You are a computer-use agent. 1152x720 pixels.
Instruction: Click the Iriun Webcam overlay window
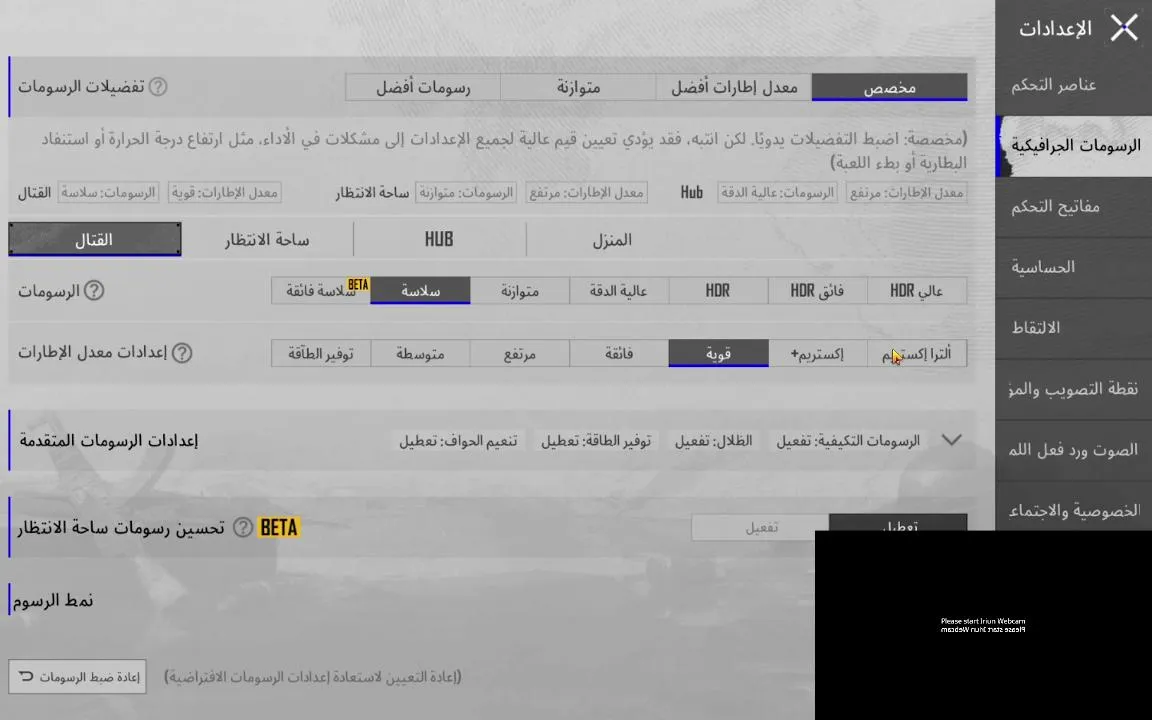tap(983, 624)
